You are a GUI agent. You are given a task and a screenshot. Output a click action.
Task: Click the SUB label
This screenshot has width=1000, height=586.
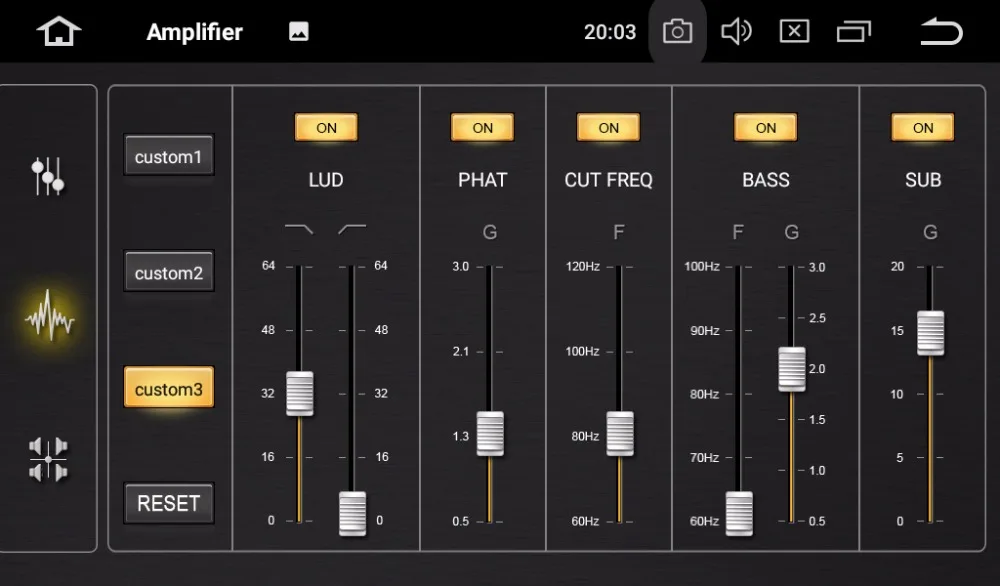[923, 180]
